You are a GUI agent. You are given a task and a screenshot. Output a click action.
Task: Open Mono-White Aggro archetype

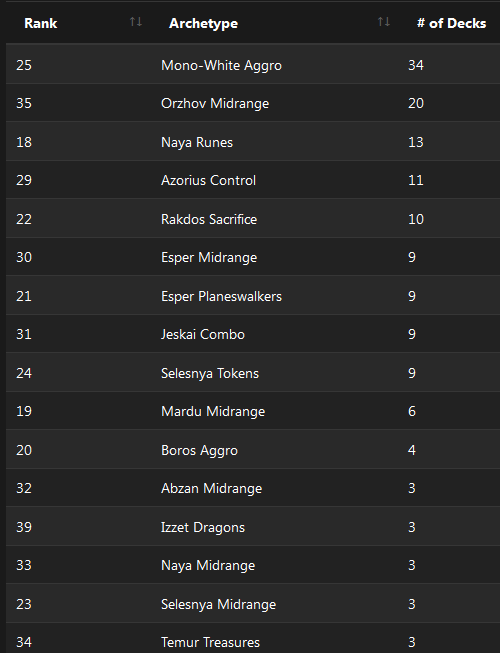[x=221, y=65]
